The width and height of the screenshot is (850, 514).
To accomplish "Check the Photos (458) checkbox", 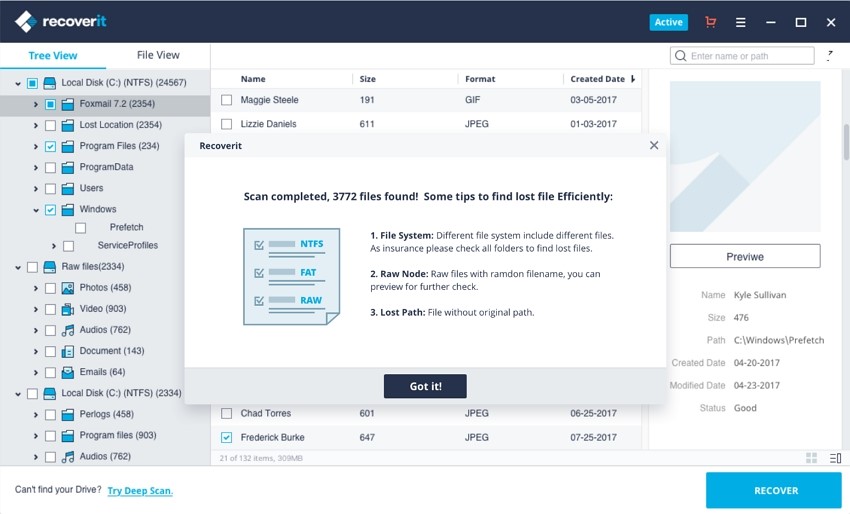I will click(x=50, y=288).
